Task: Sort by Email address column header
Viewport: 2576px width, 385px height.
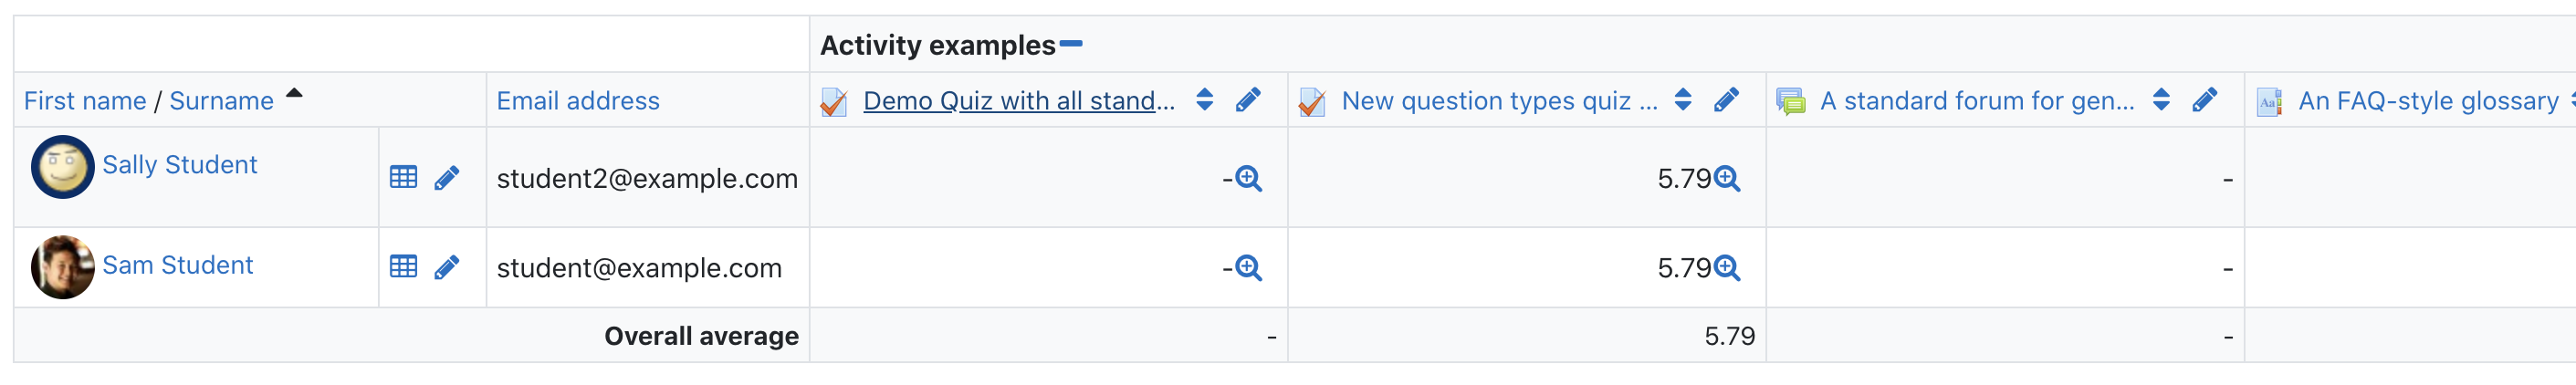Action: tap(578, 101)
